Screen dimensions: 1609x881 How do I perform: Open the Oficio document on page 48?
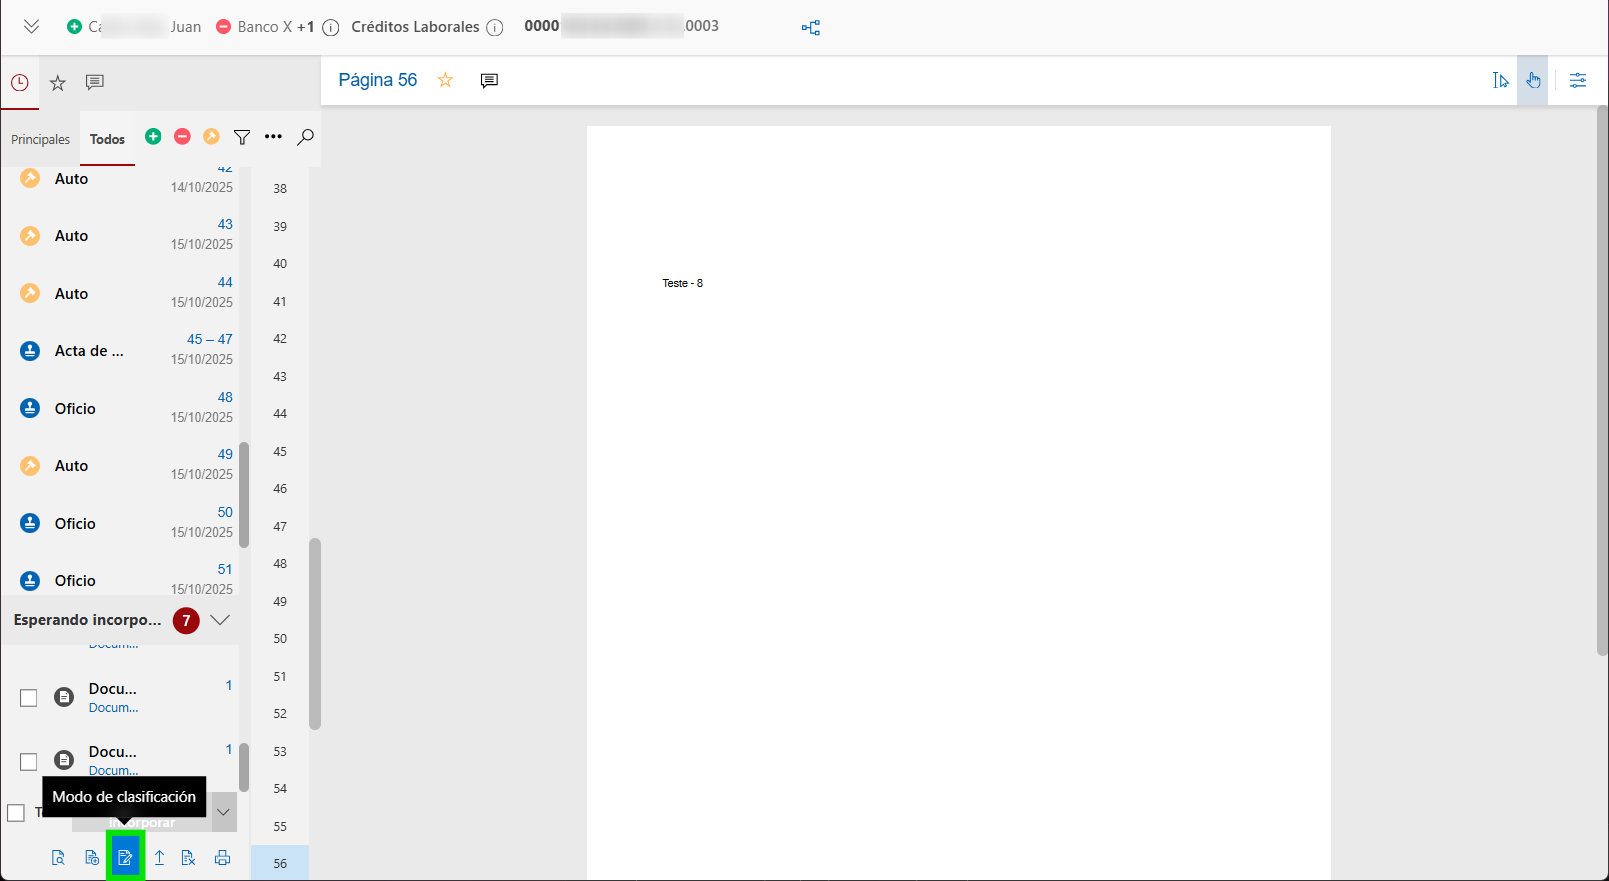(76, 408)
